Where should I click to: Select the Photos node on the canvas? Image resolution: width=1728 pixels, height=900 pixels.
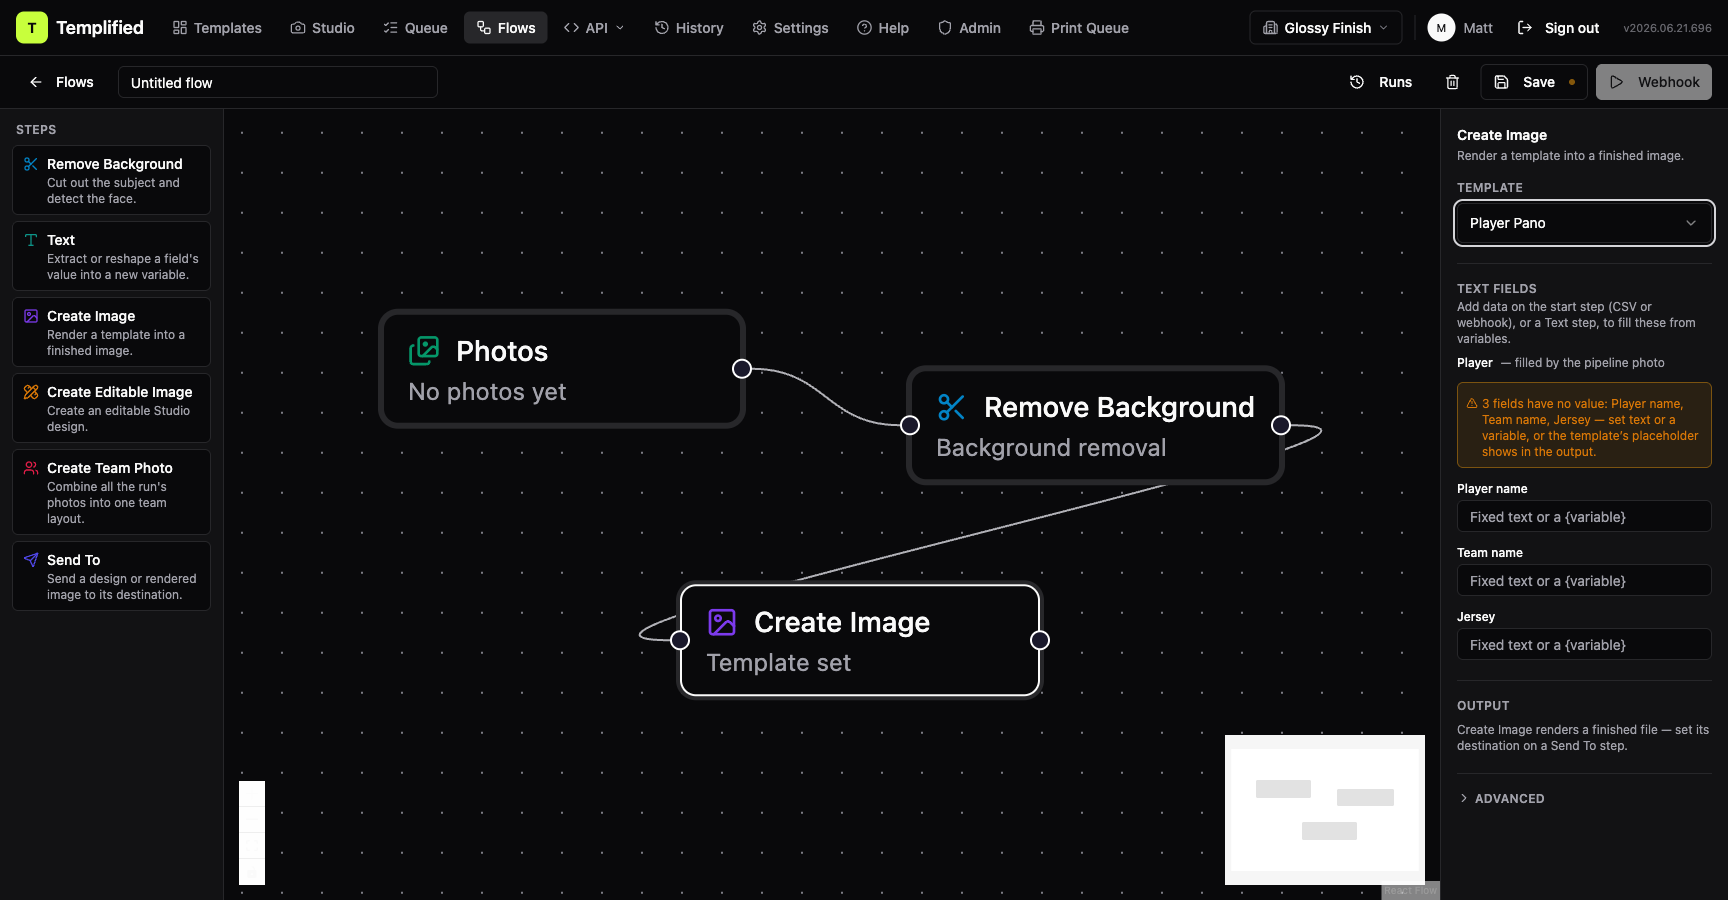[x=562, y=369]
